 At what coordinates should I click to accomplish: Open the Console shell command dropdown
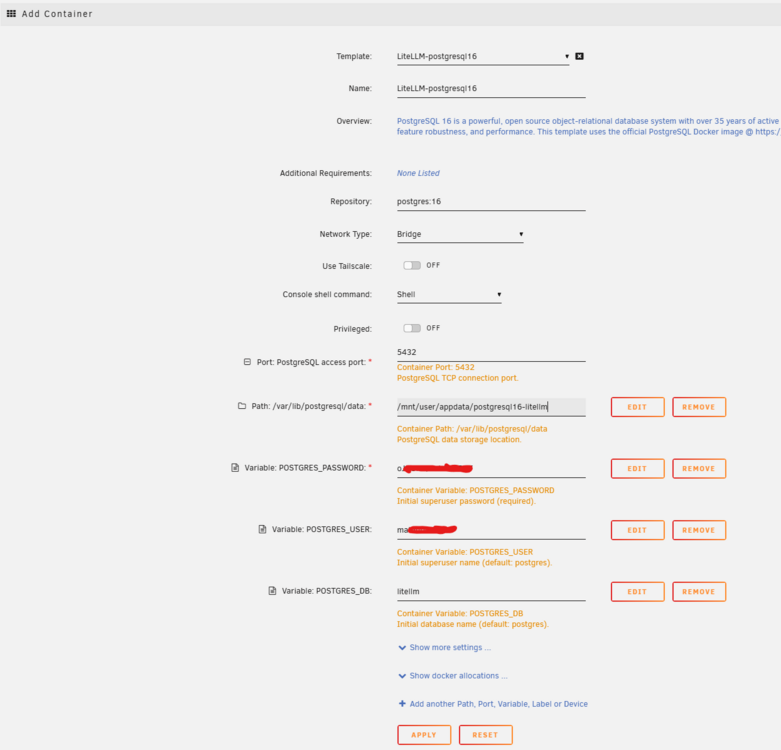click(449, 294)
